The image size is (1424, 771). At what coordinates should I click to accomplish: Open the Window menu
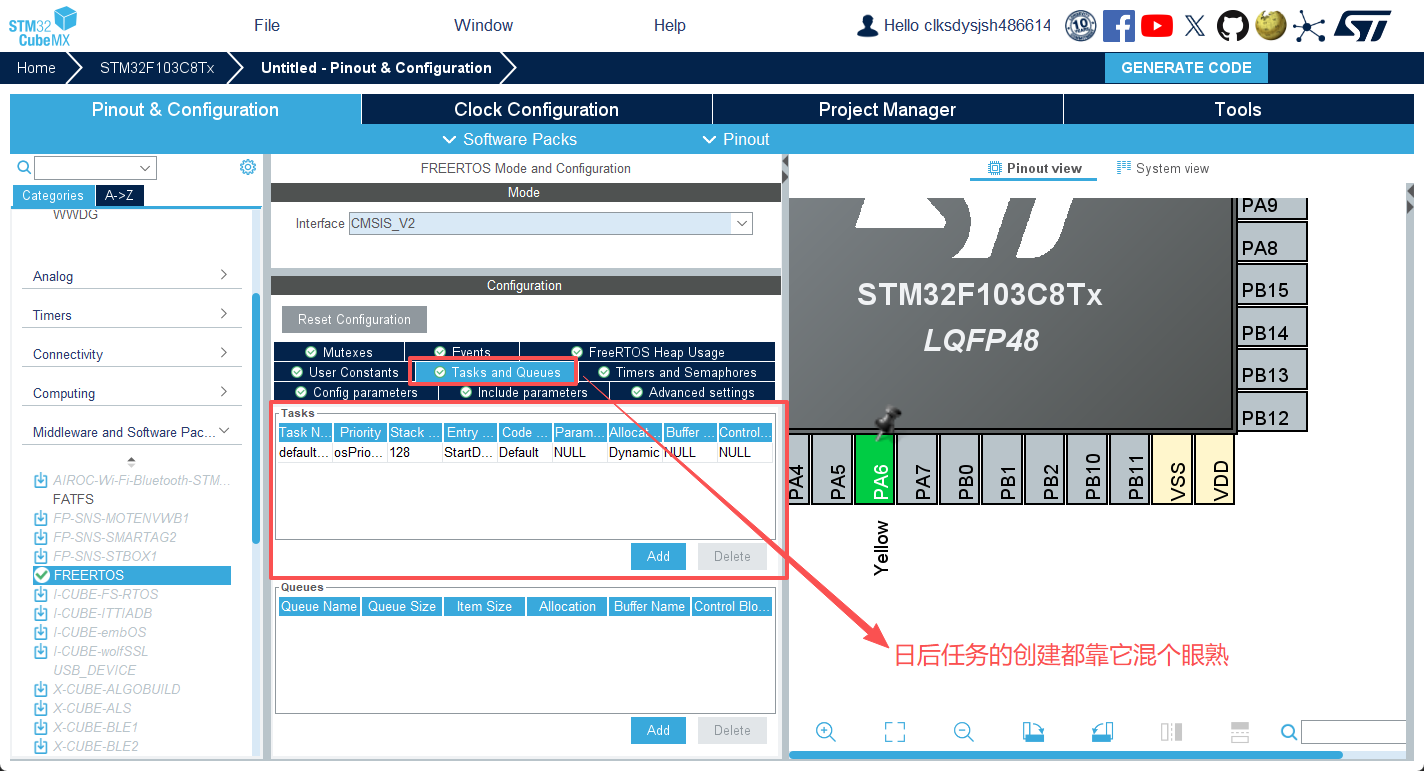point(483,25)
